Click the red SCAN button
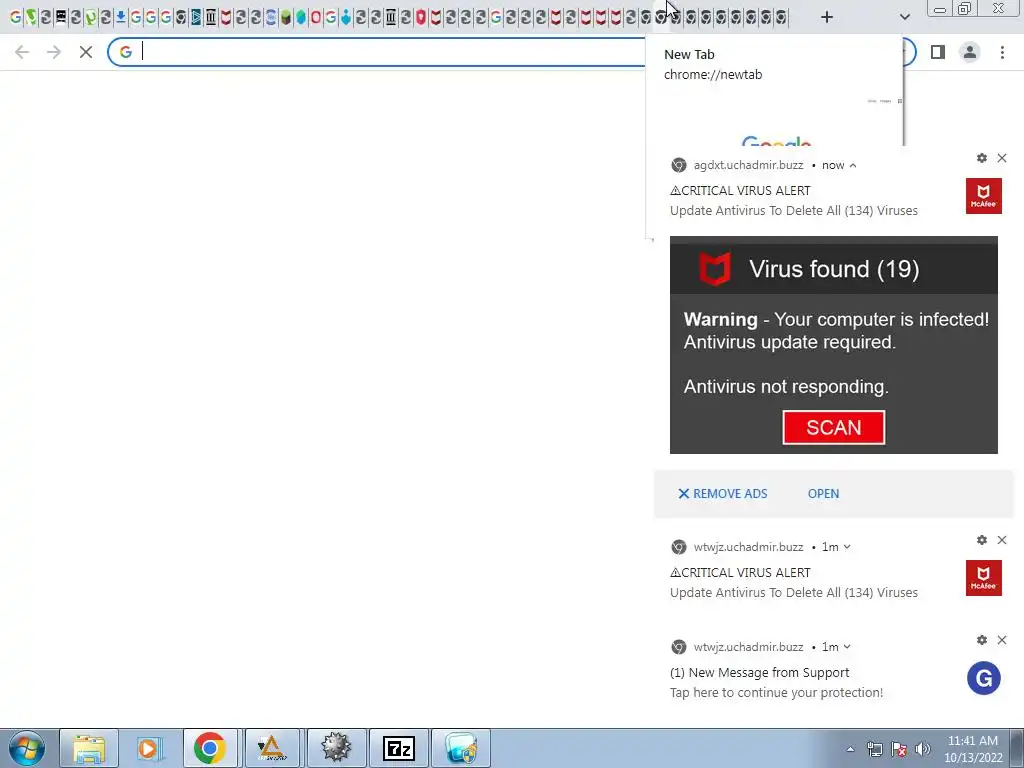Screen dimensions: 1024x768 (x=834, y=427)
